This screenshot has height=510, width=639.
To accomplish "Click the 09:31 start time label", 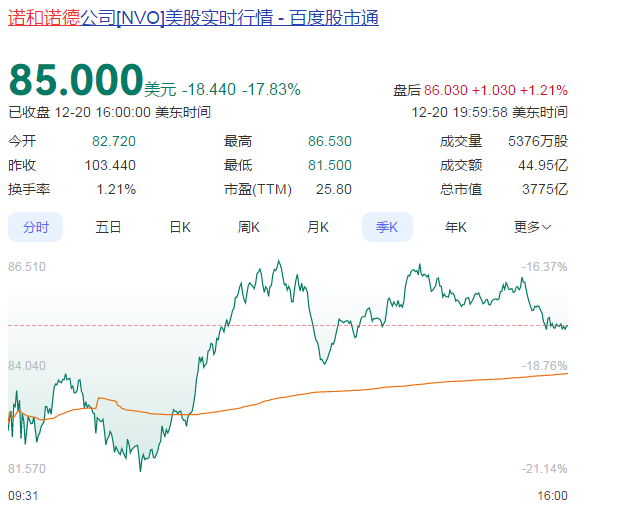I will pyautogui.click(x=23, y=495).
